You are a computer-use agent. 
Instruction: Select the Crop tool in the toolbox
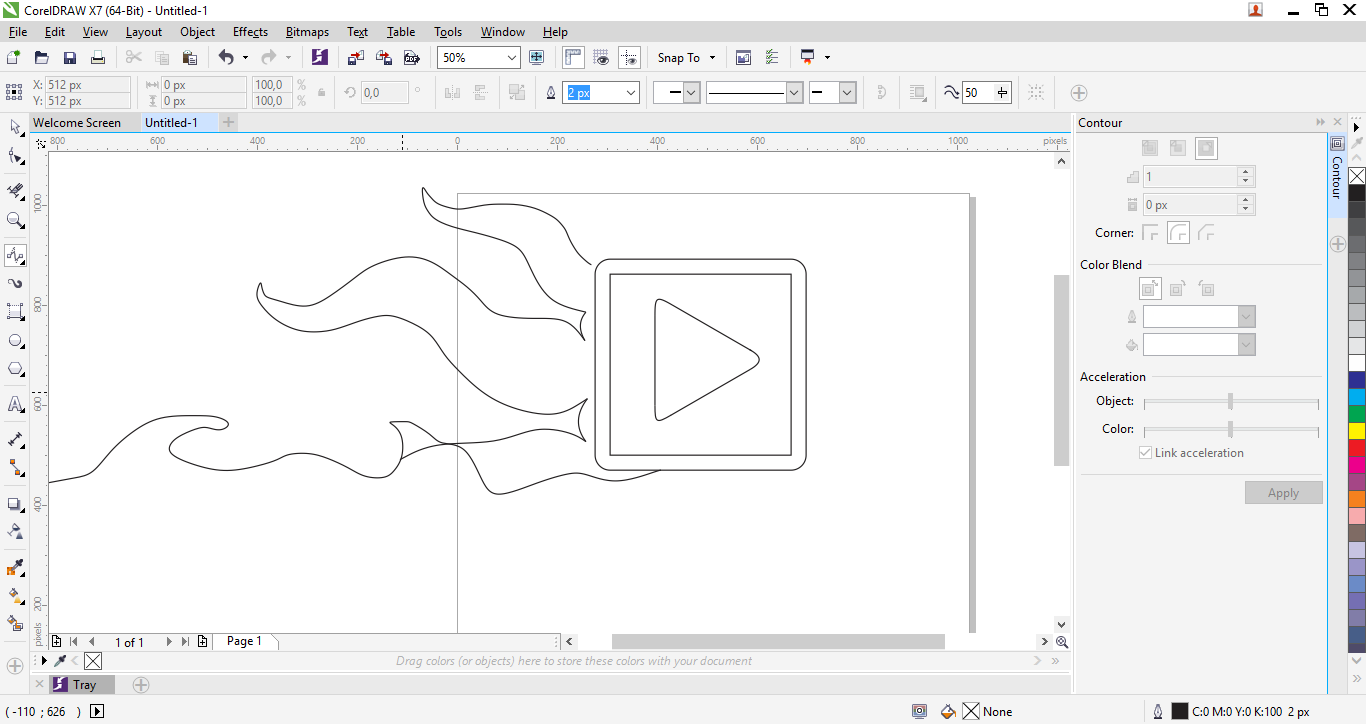15,190
